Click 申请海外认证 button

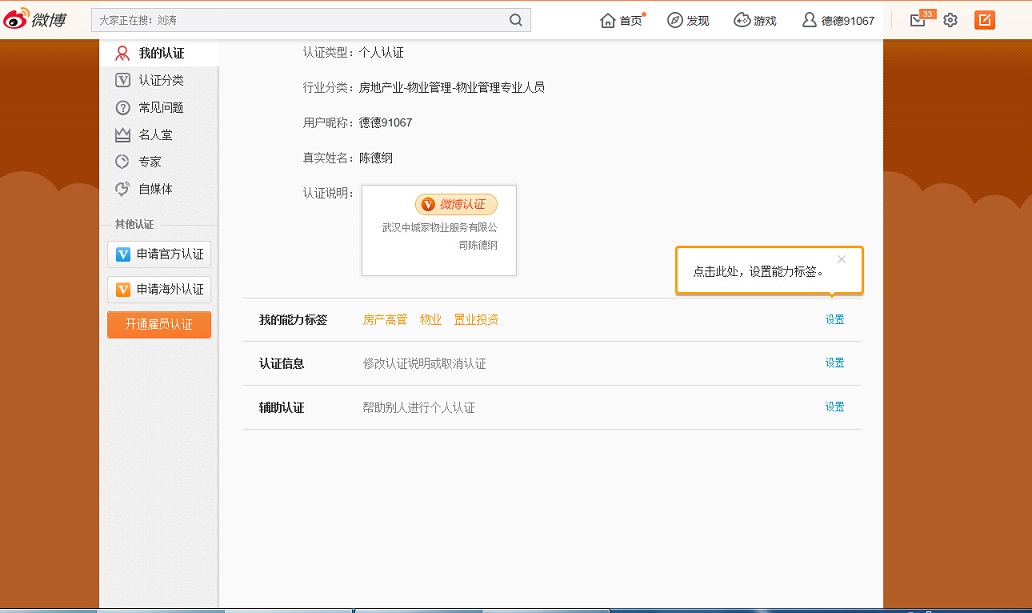tap(159, 289)
